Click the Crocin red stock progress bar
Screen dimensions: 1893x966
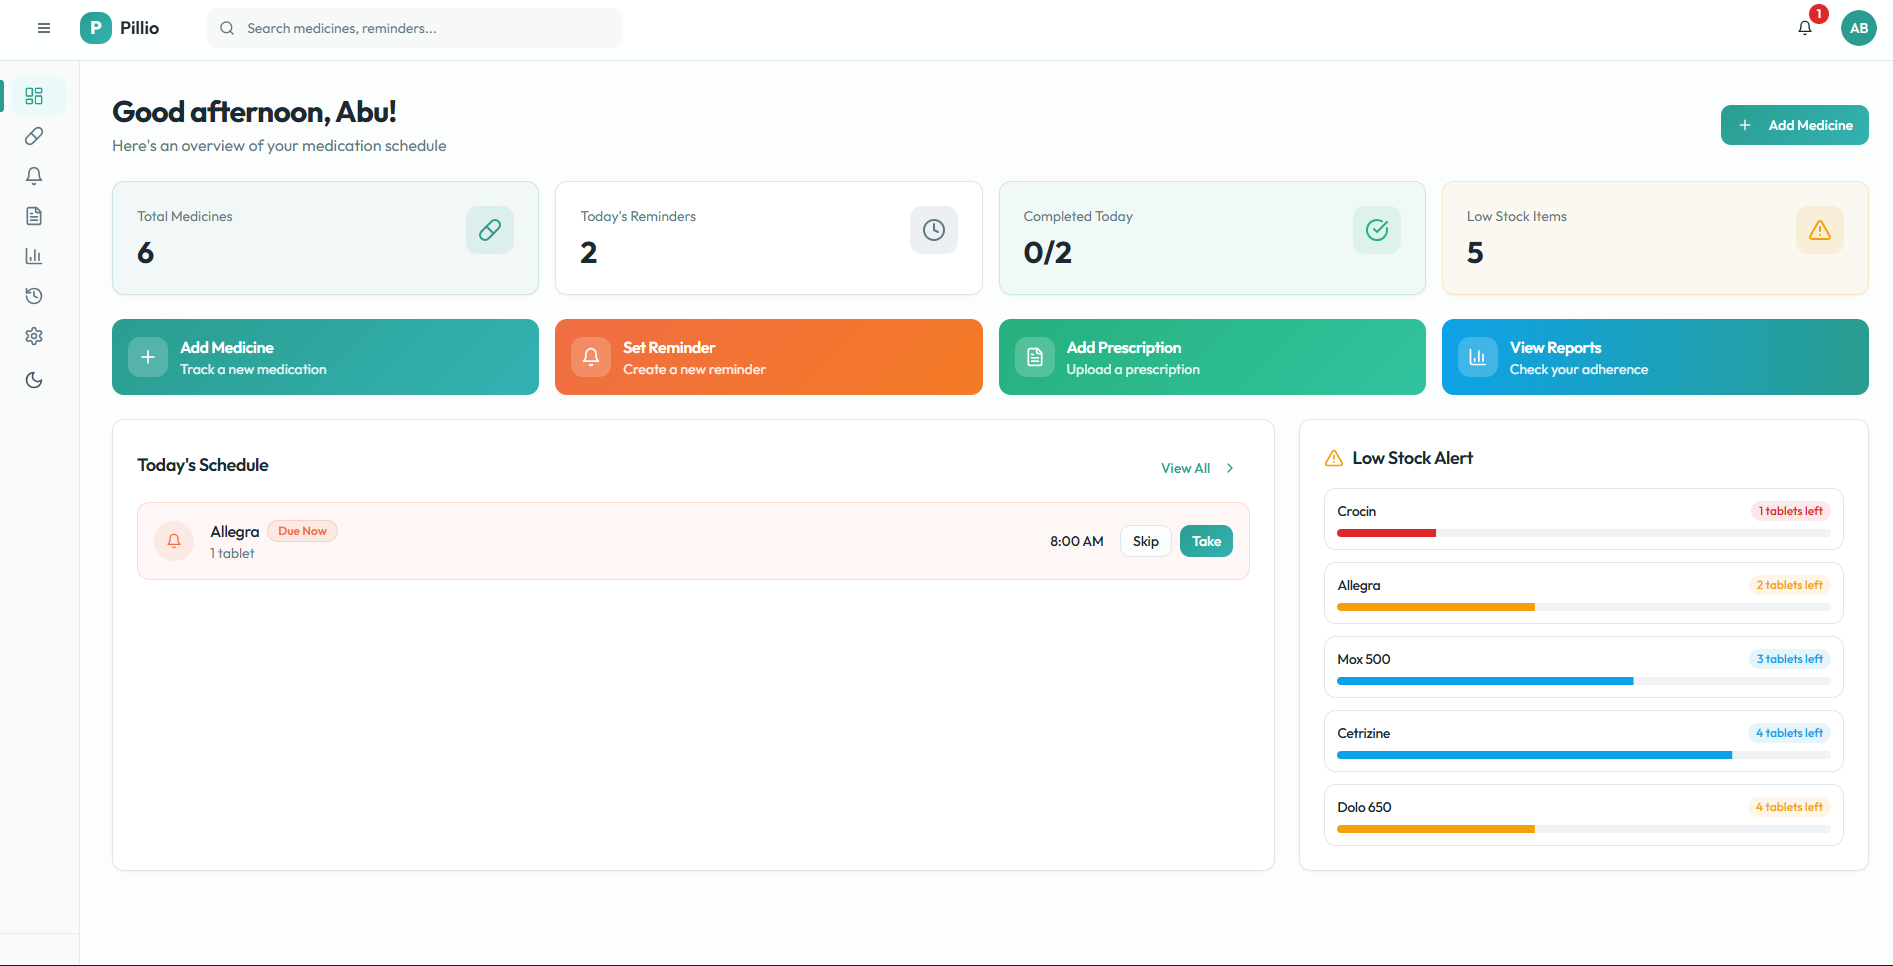coord(1386,533)
